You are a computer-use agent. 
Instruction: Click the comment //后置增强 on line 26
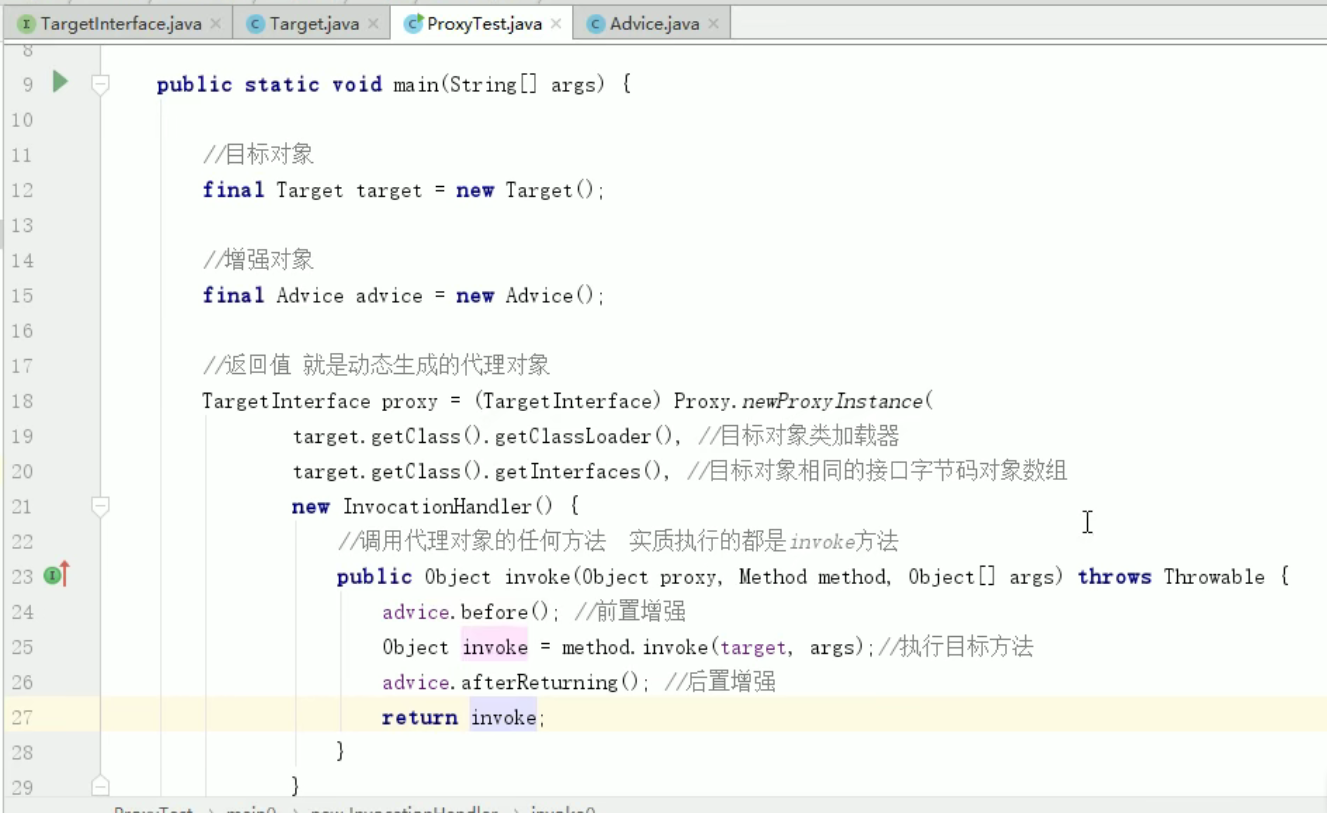(720, 682)
